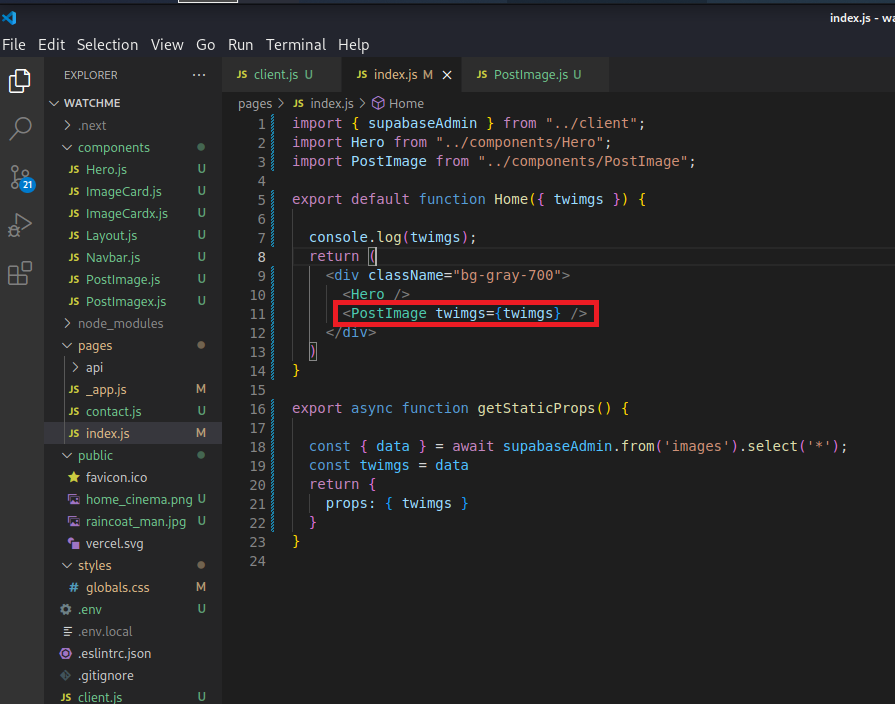895x704 pixels.
Task: Open the Run menu
Action: pyautogui.click(x=240, y=45)
